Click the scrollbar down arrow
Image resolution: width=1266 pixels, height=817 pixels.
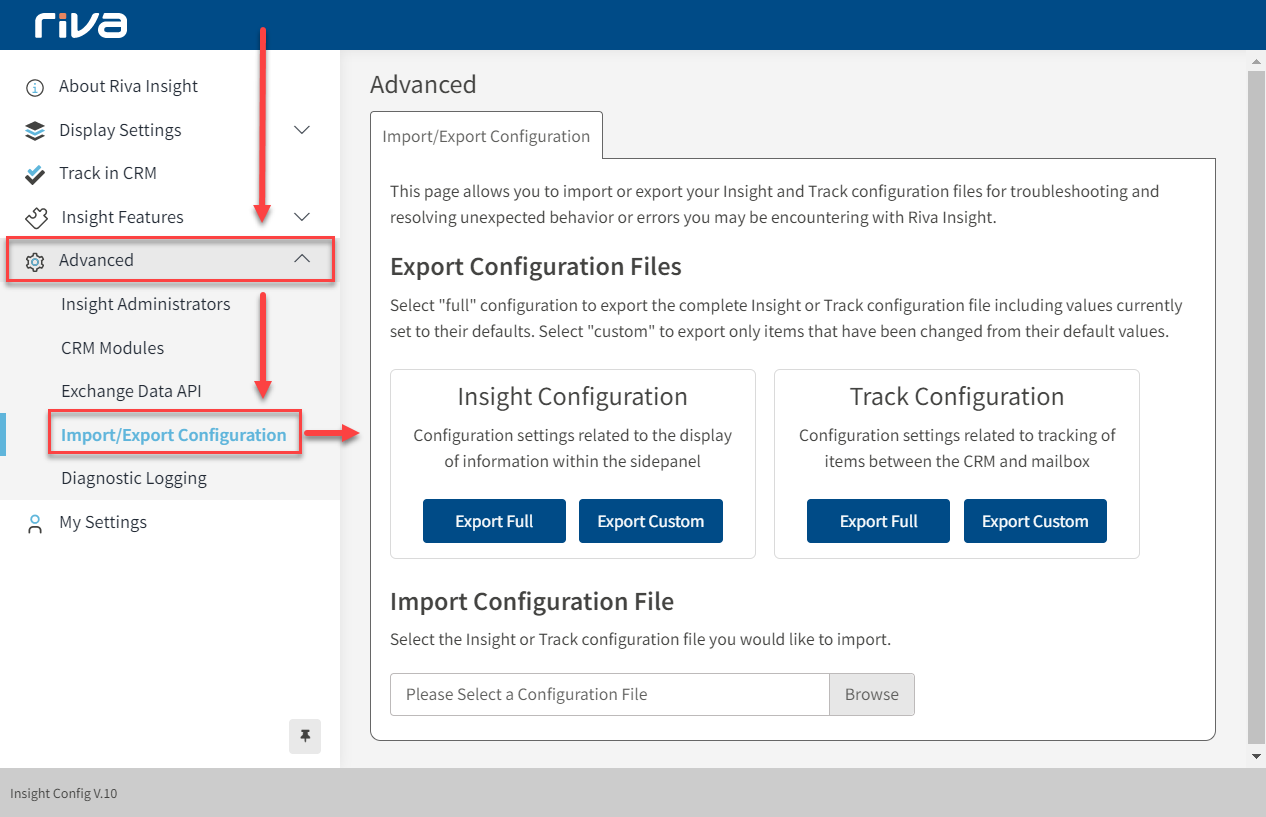tap(1257, 757)
